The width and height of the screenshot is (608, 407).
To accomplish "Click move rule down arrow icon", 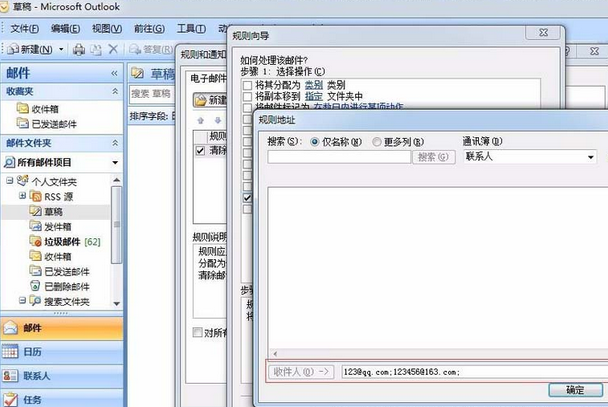I will pyautogui.click(x=218, y=121).
